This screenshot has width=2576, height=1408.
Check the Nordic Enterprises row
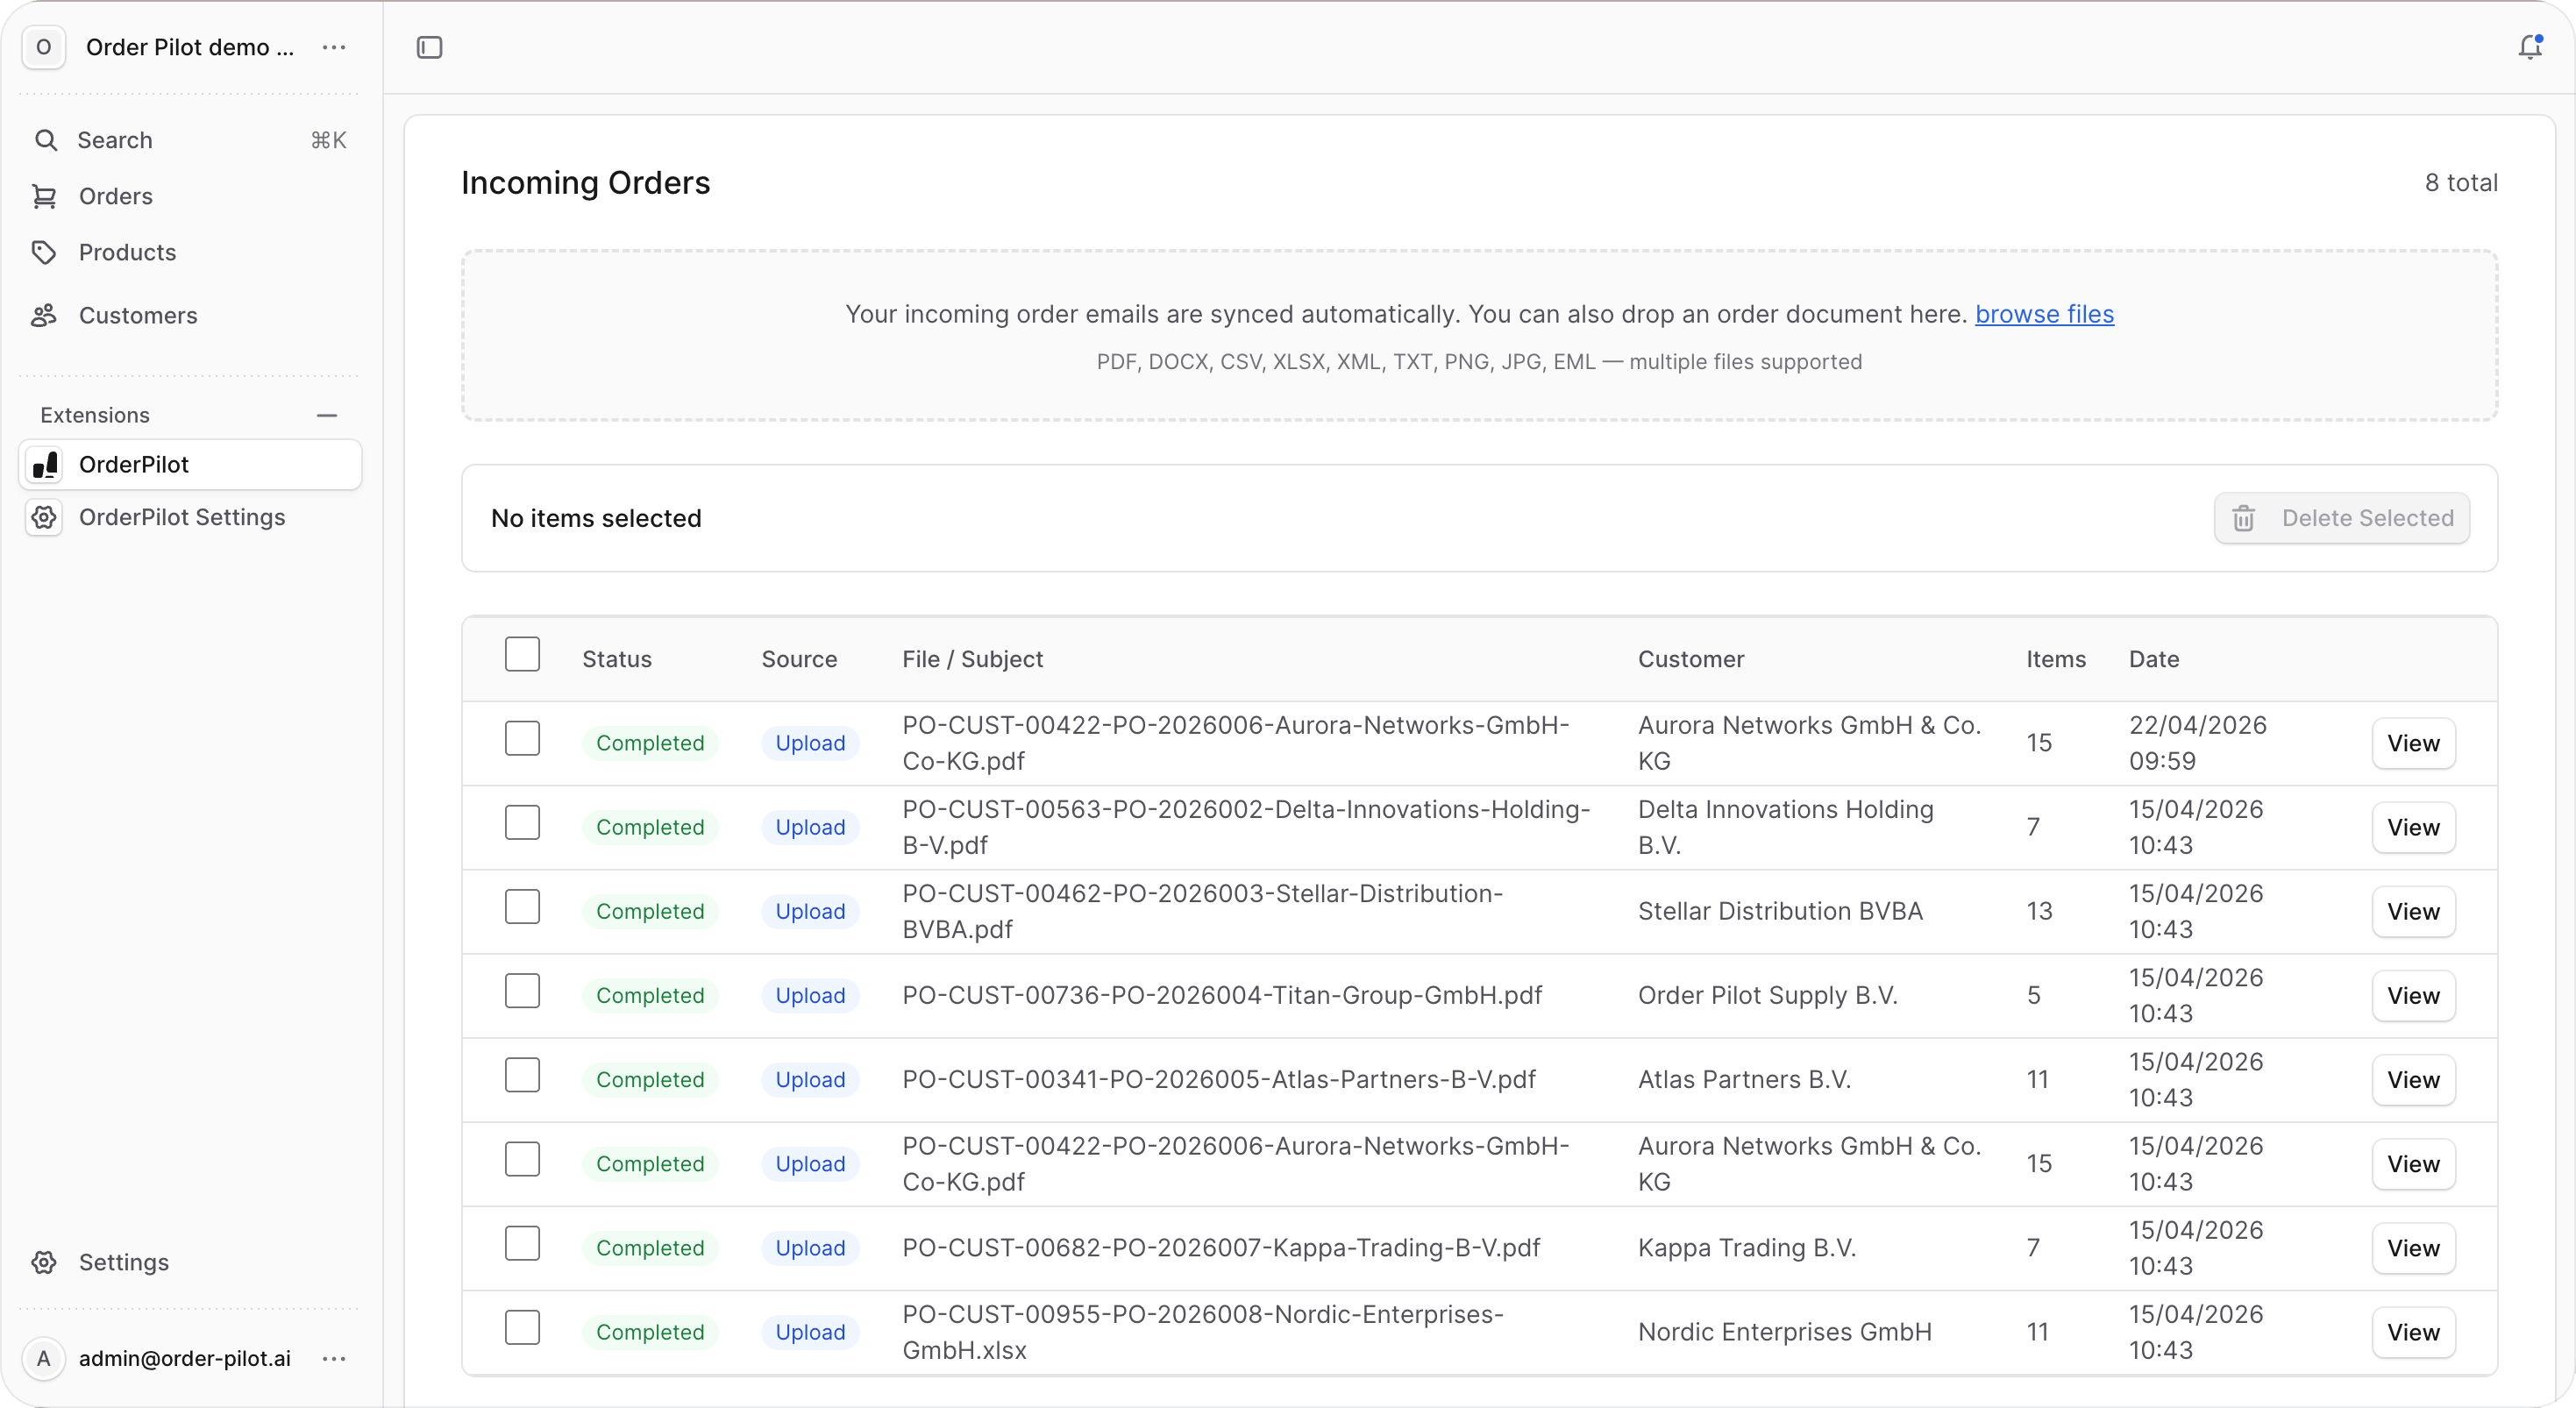522,1327
